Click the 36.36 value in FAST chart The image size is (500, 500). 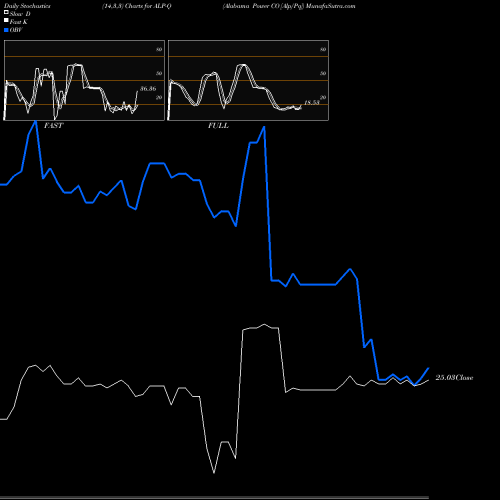click(x=148, y=89)
